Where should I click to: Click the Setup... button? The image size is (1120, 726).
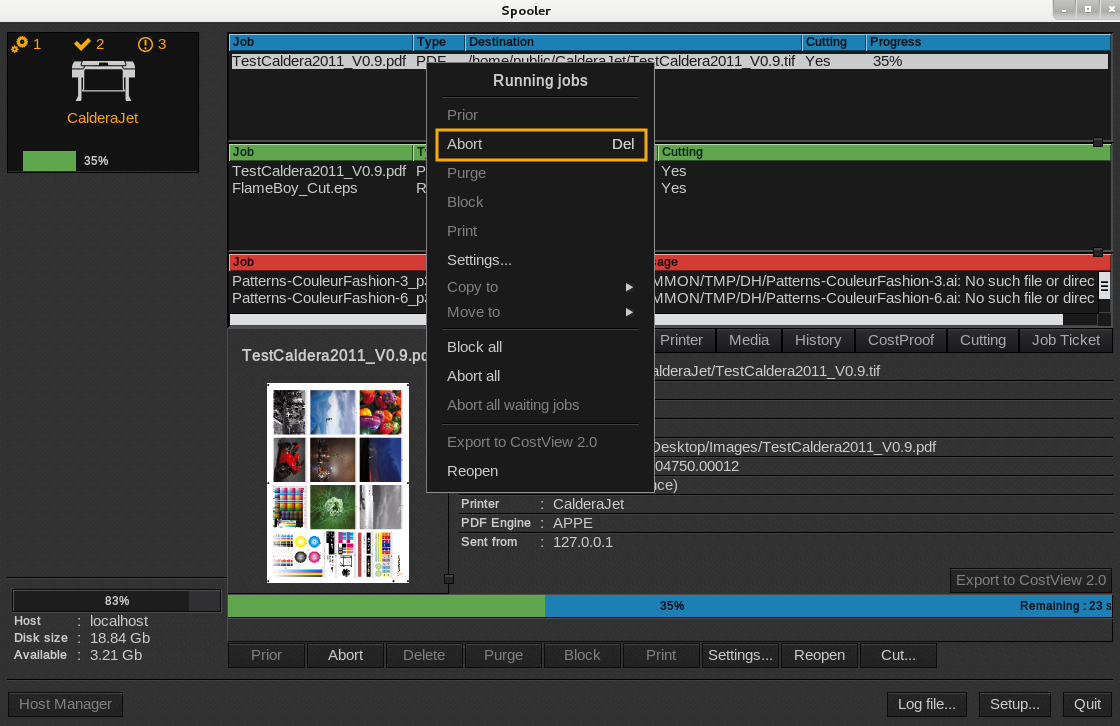[1015, 704]
